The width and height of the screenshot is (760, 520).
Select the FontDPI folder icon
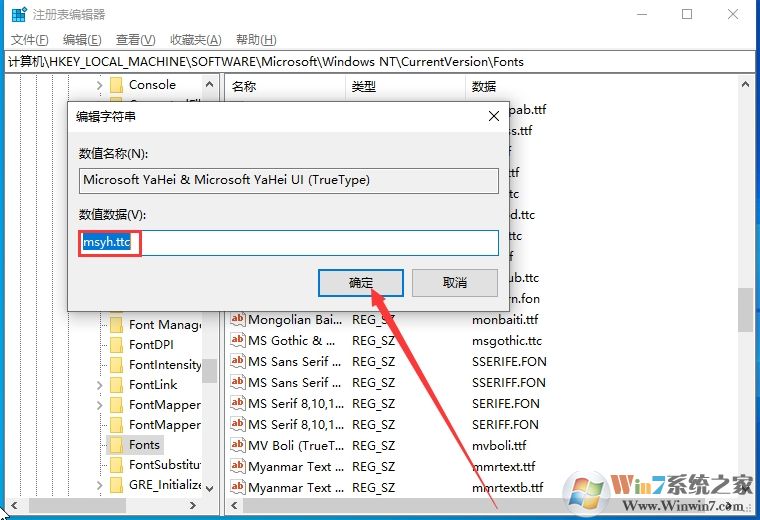(116, 345)
